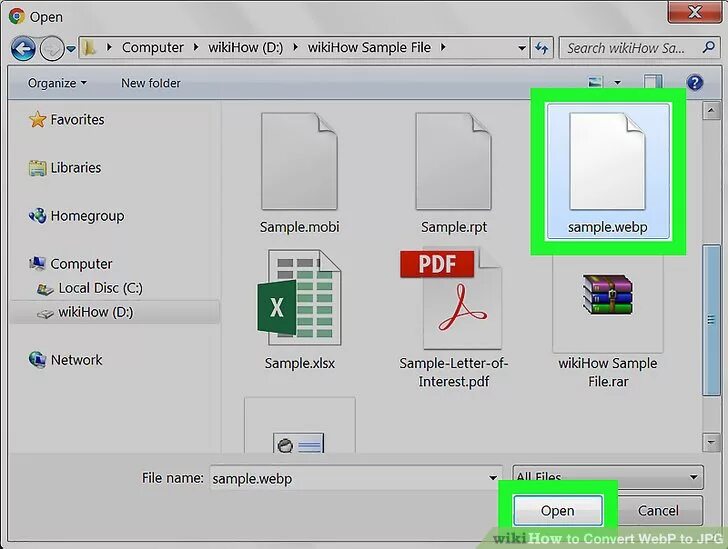This screenshot has height=549, width=728.
Task: Select Computer in the navigation pane
Action: pyautogui.click(x=81, y=264)
